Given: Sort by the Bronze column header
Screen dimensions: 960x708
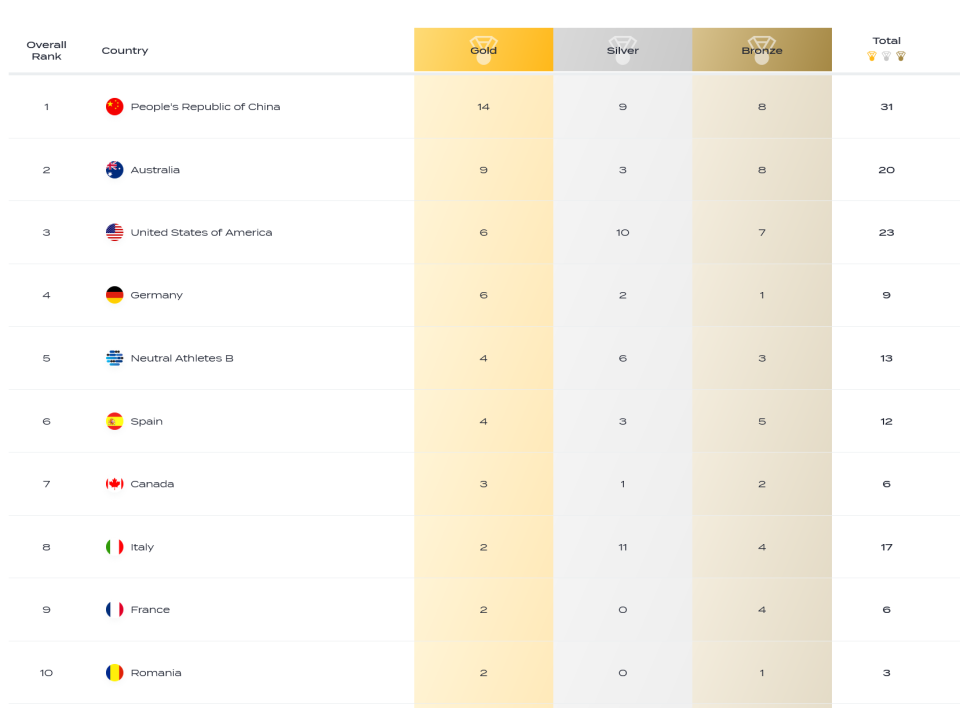Looking at the screenshot, I should tap(762, 50).
